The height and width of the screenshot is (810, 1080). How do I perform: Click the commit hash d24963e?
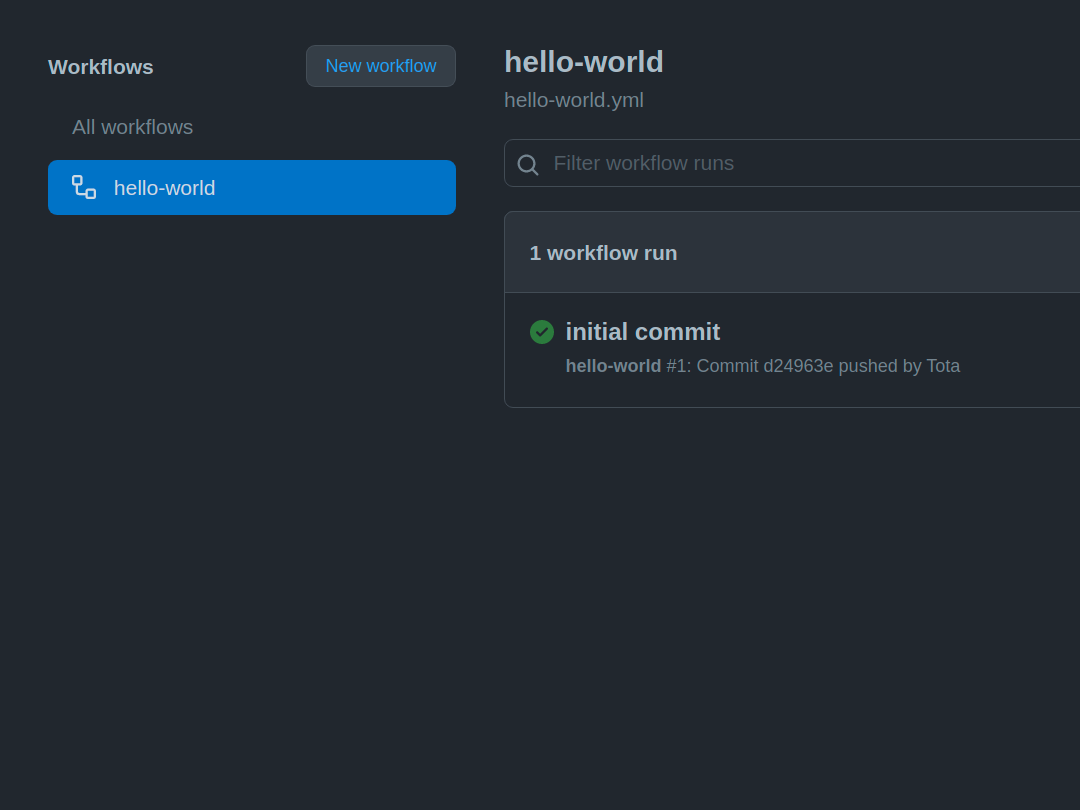click(800, 366)
